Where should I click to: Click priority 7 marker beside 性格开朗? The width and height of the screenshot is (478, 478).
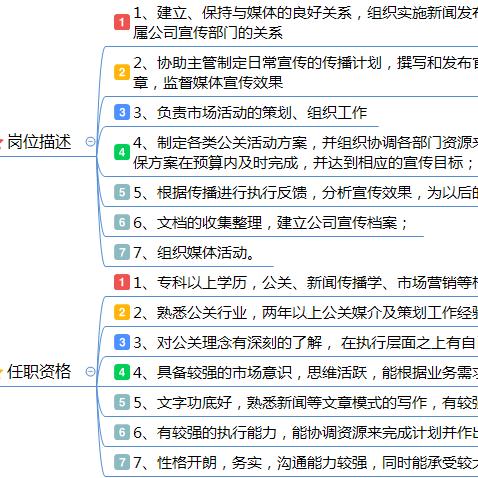pyautogui.click(x=122, y=462)
